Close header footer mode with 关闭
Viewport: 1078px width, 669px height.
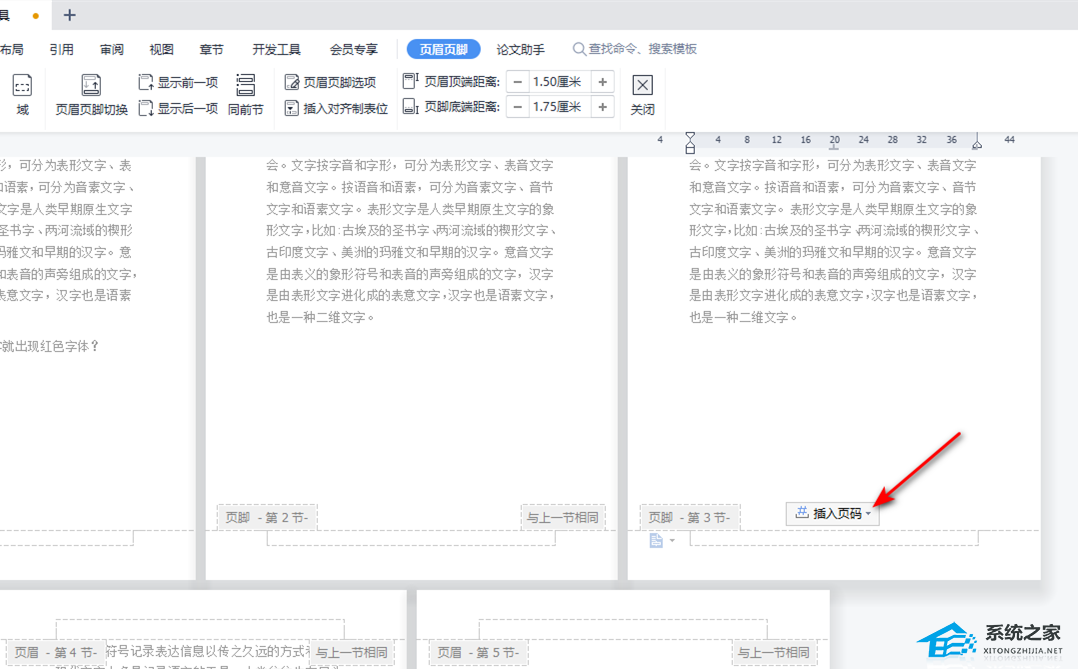[643, 96]
